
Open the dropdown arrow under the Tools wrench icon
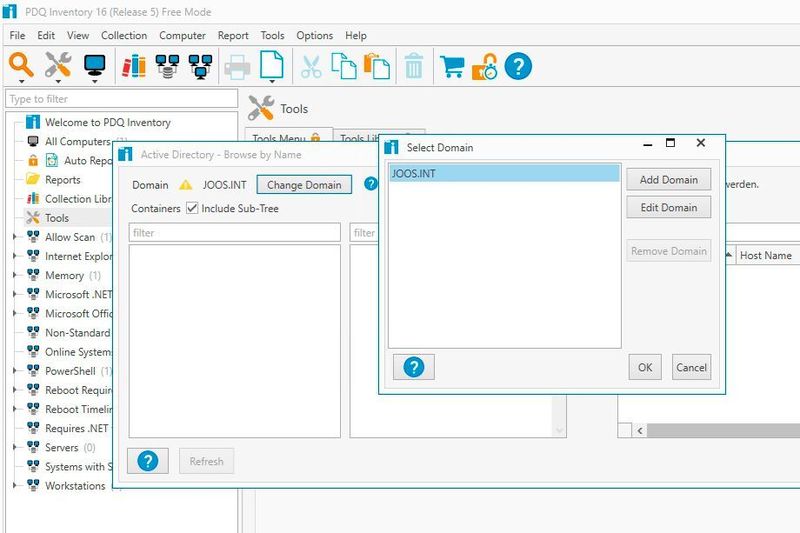58,82
